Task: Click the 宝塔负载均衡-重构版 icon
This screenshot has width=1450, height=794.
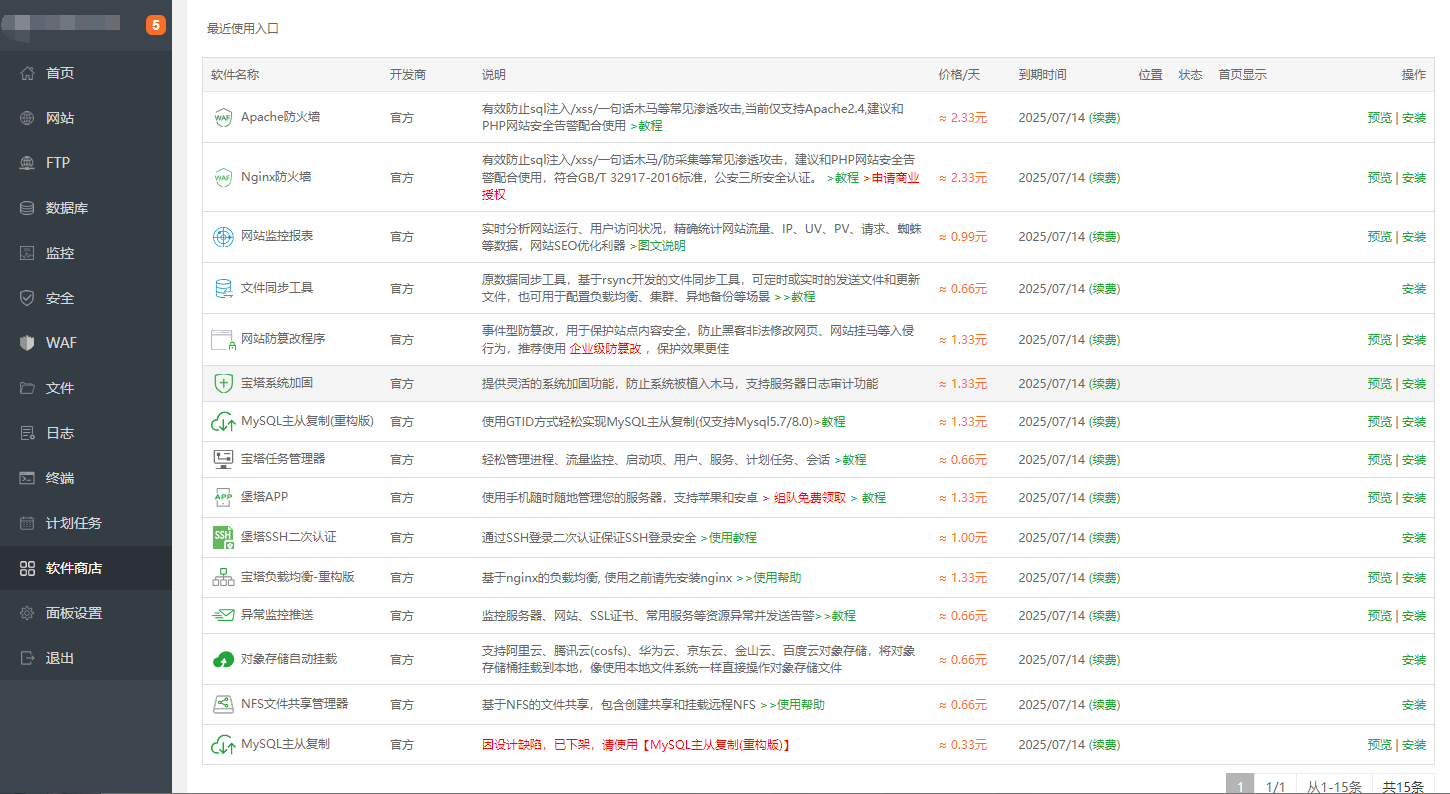Action: tap(222, 577)
